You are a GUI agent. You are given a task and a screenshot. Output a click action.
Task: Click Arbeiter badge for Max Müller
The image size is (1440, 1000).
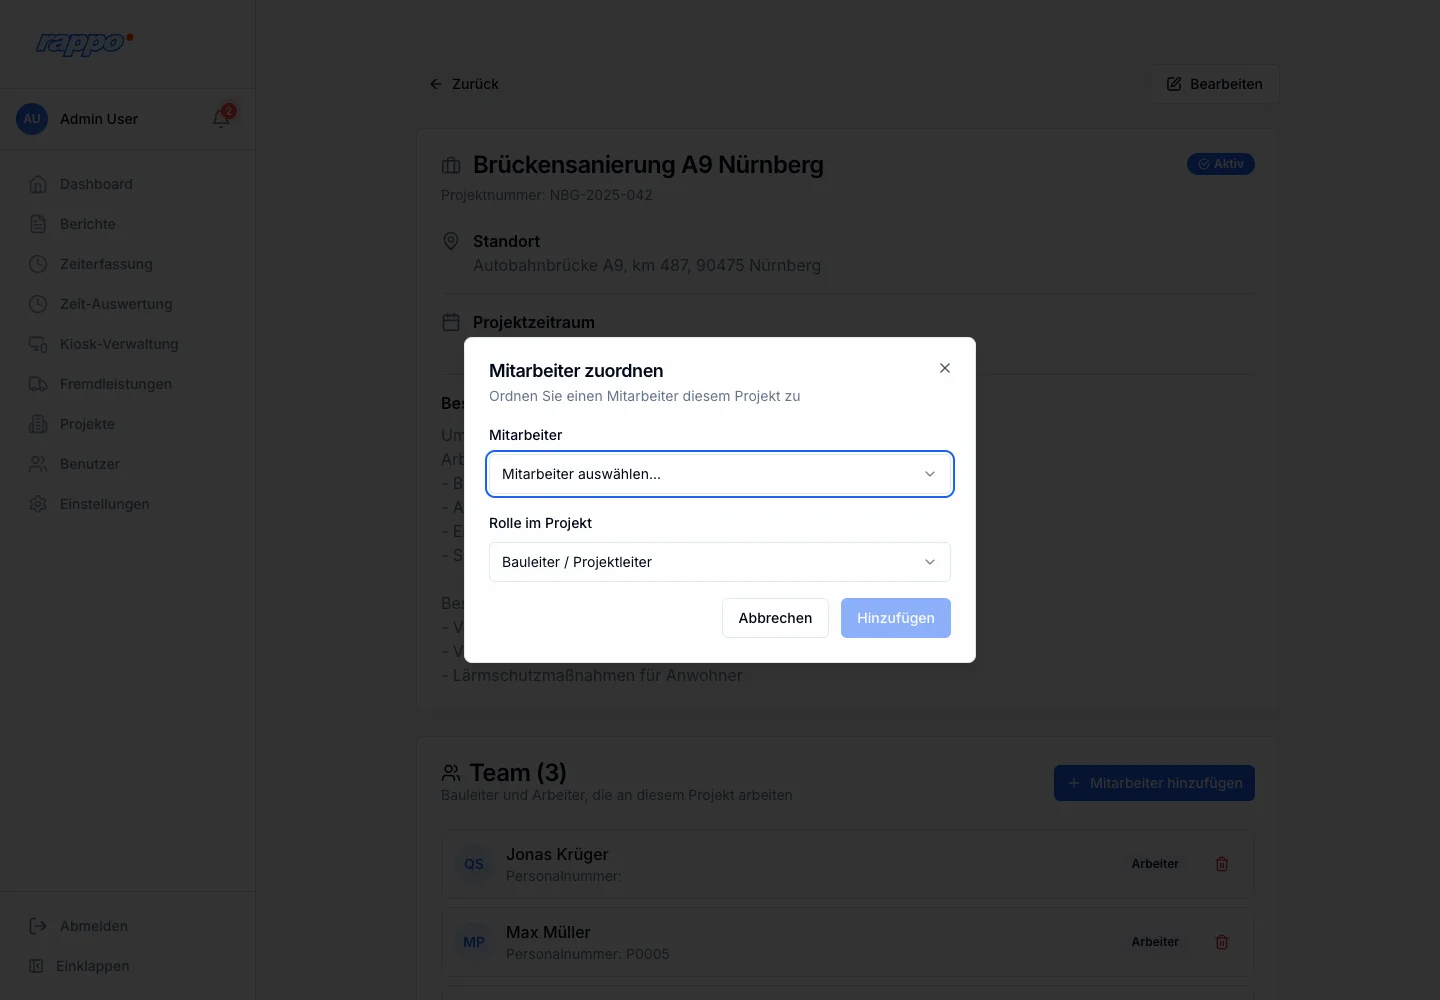click(x=1155, y=942)
